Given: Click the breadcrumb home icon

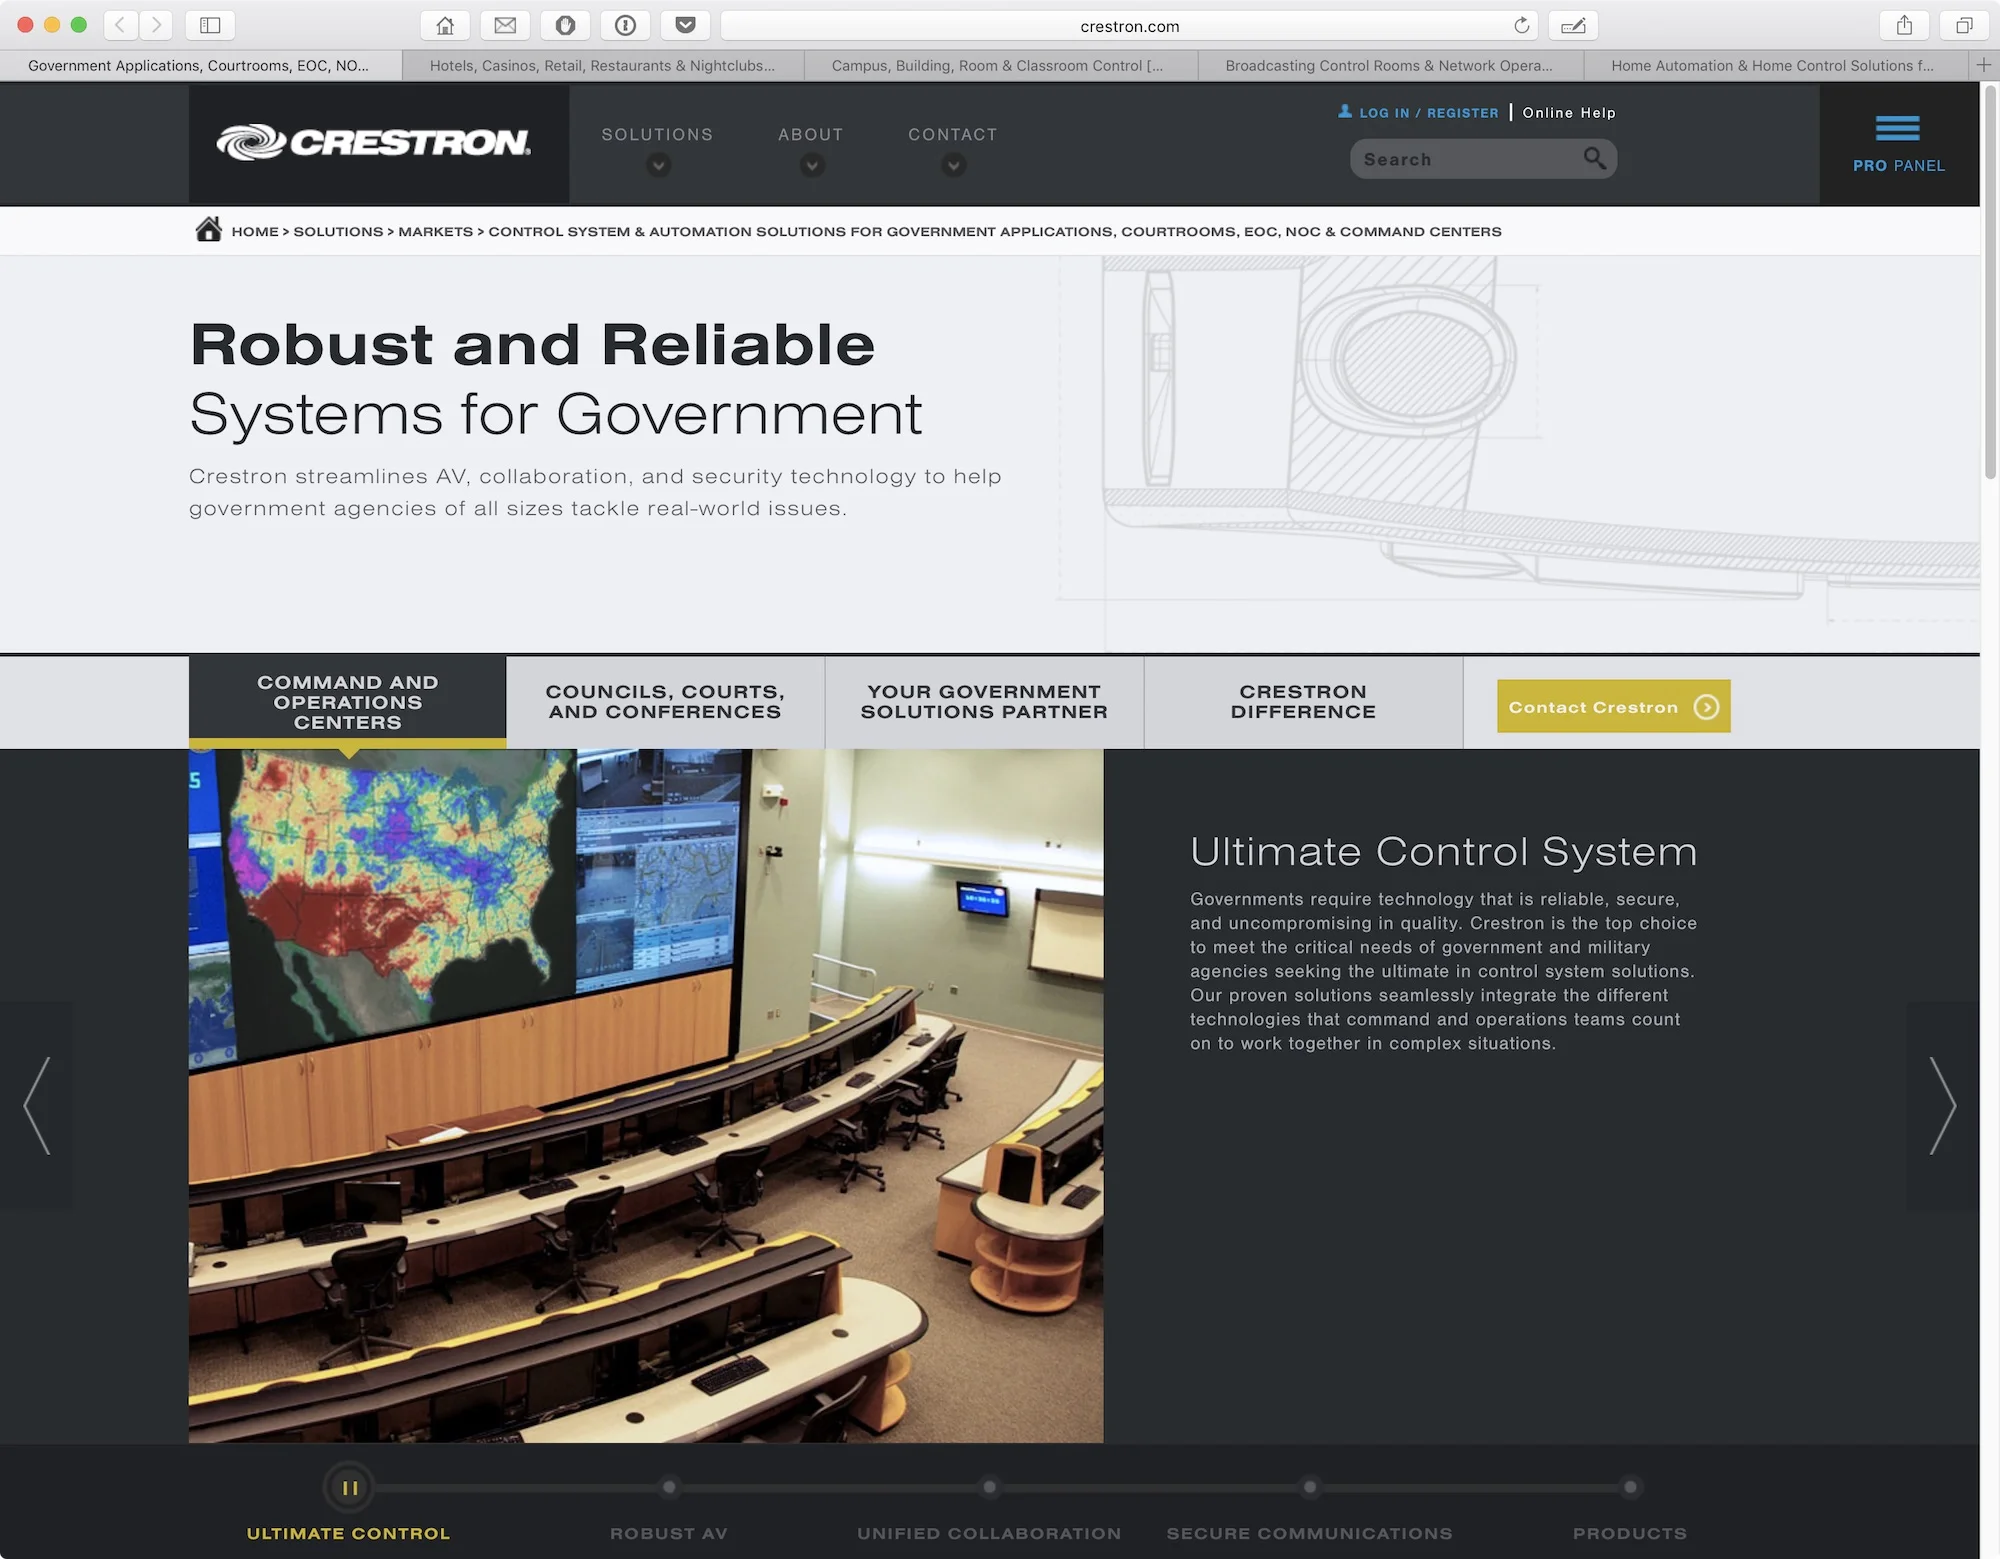Looking at the screenshot, I should pos(208,229).
